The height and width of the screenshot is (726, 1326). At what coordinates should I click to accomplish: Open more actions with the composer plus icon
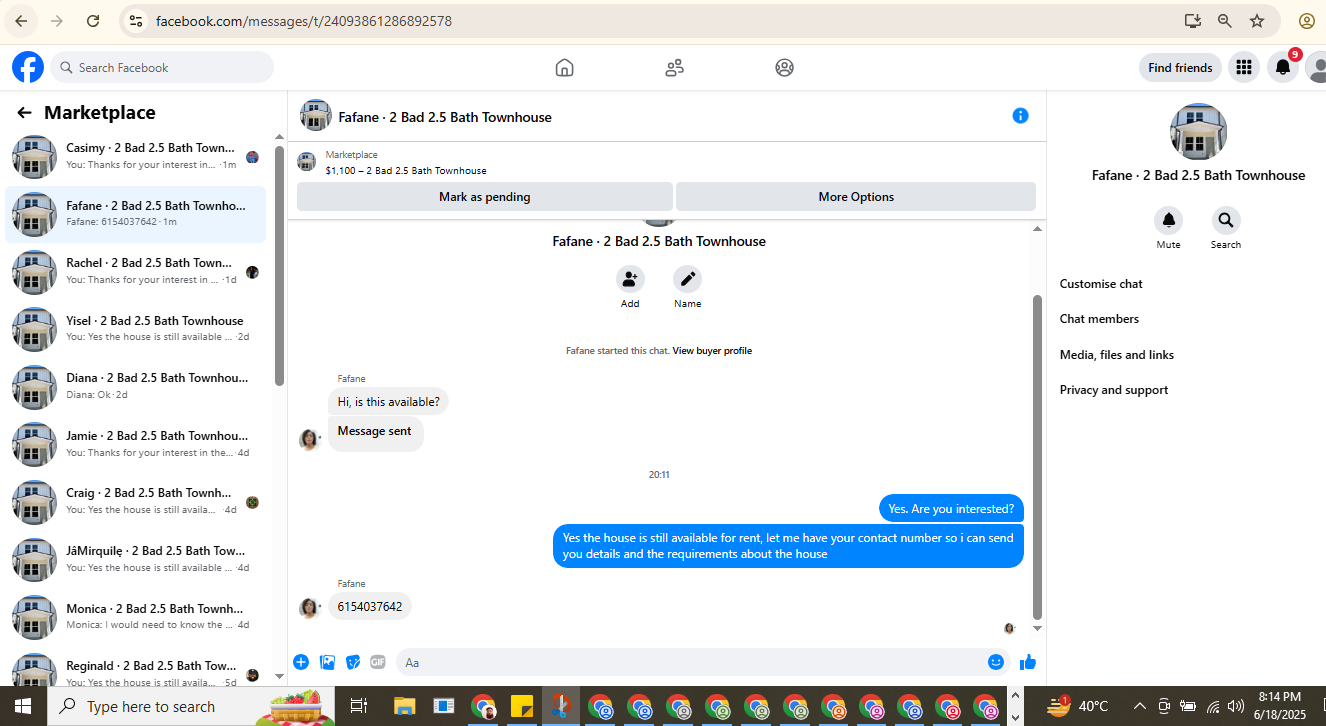[301, 662]
